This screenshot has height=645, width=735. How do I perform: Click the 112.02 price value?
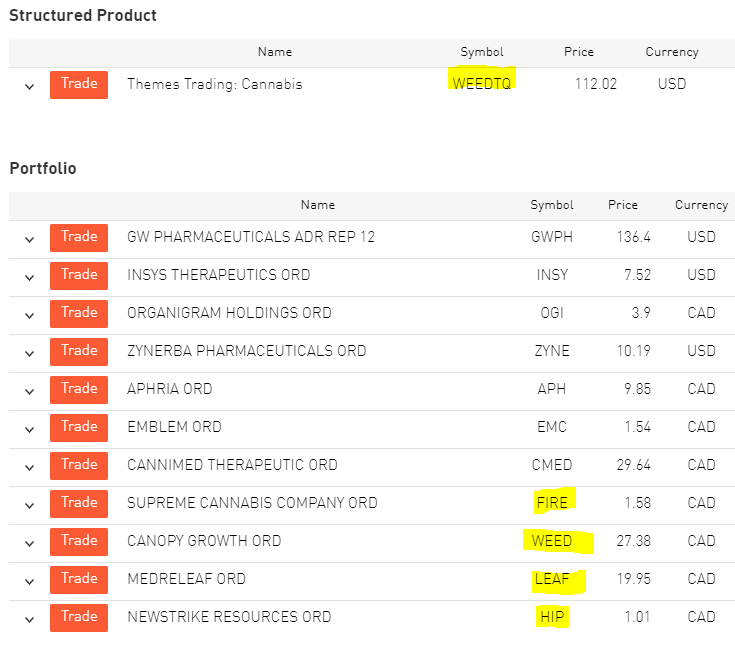596,84
